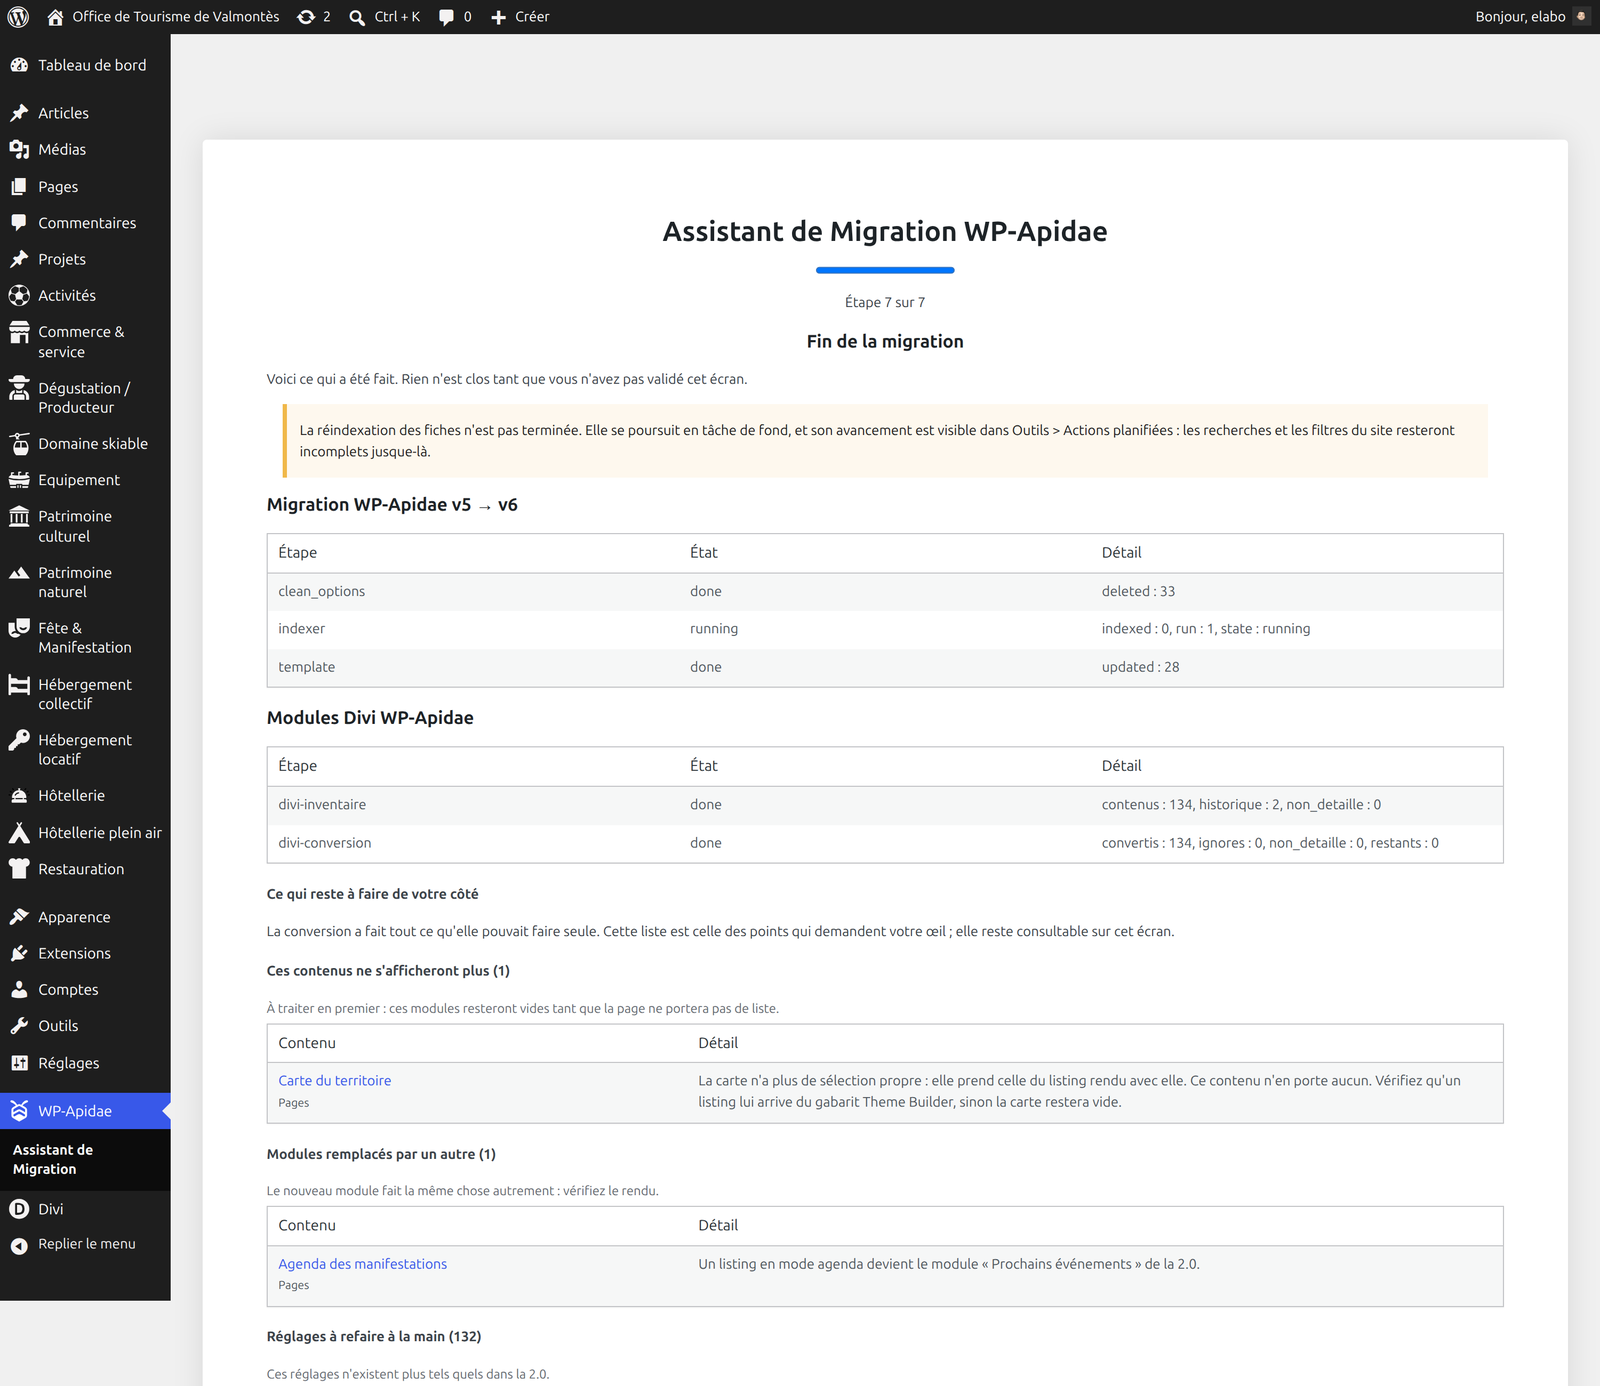This screenshot has height=1386, width=1600.
Task: Open the Office de Tourisme de Valmontès site link
Action: tap(176, 17)
